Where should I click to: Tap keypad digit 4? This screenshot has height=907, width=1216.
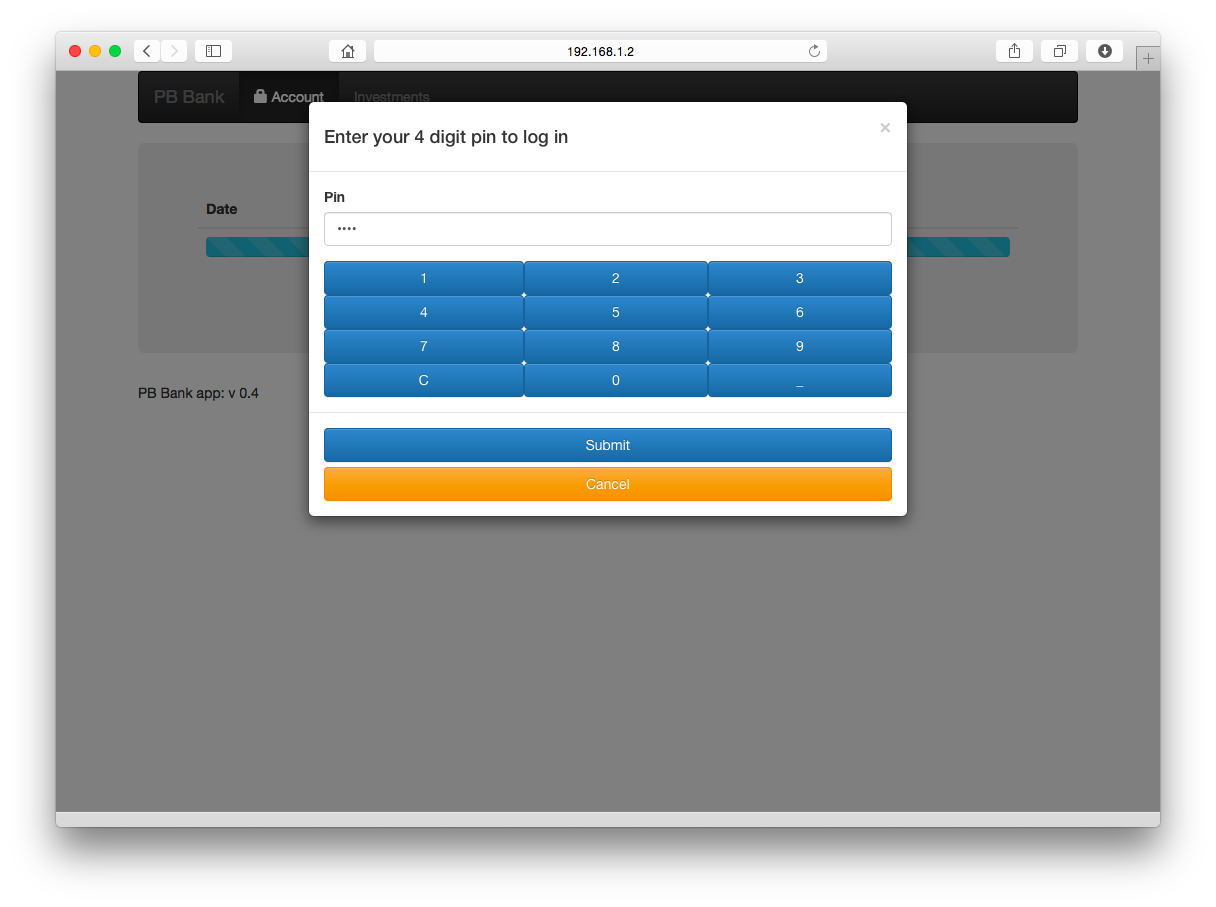pyautogui.click(x=424, y=312)
